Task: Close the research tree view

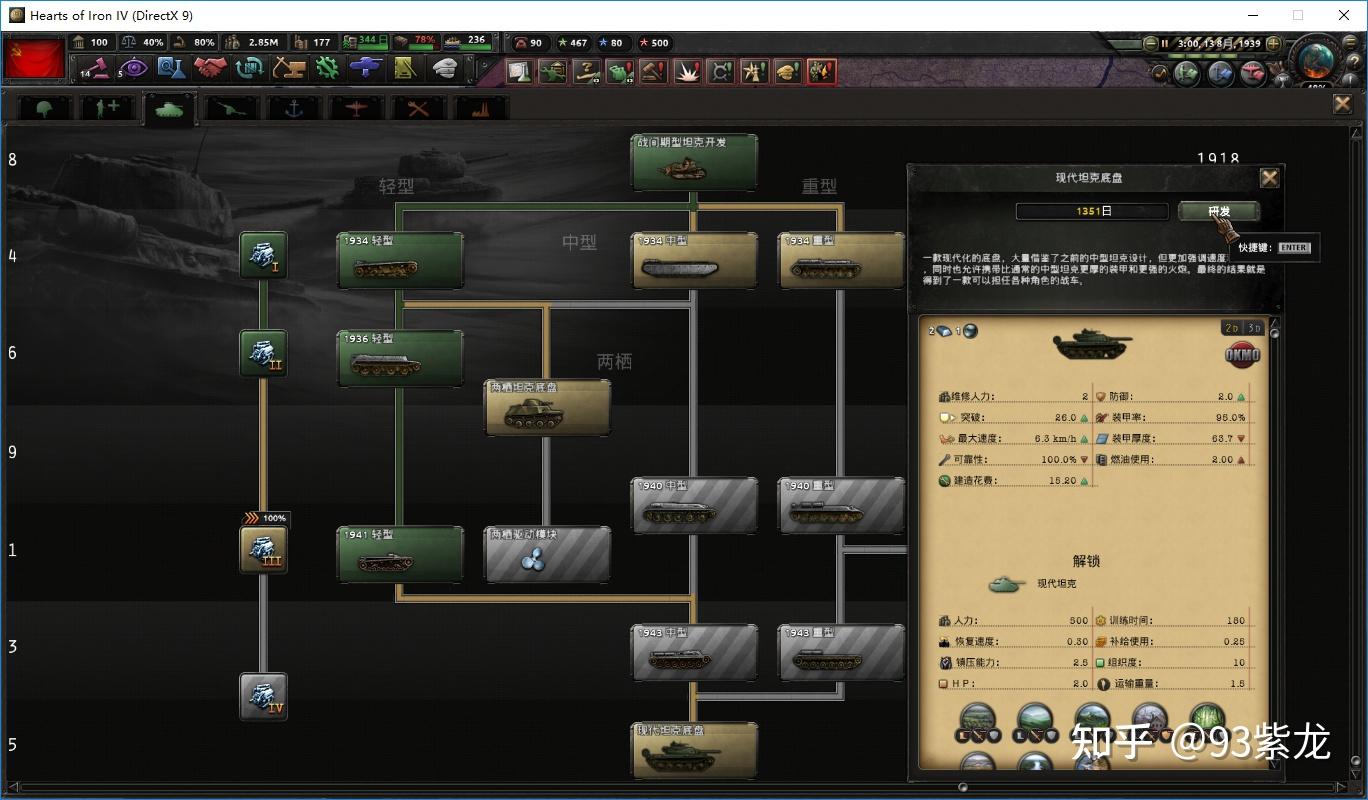Action: [x=1343, y=104]
